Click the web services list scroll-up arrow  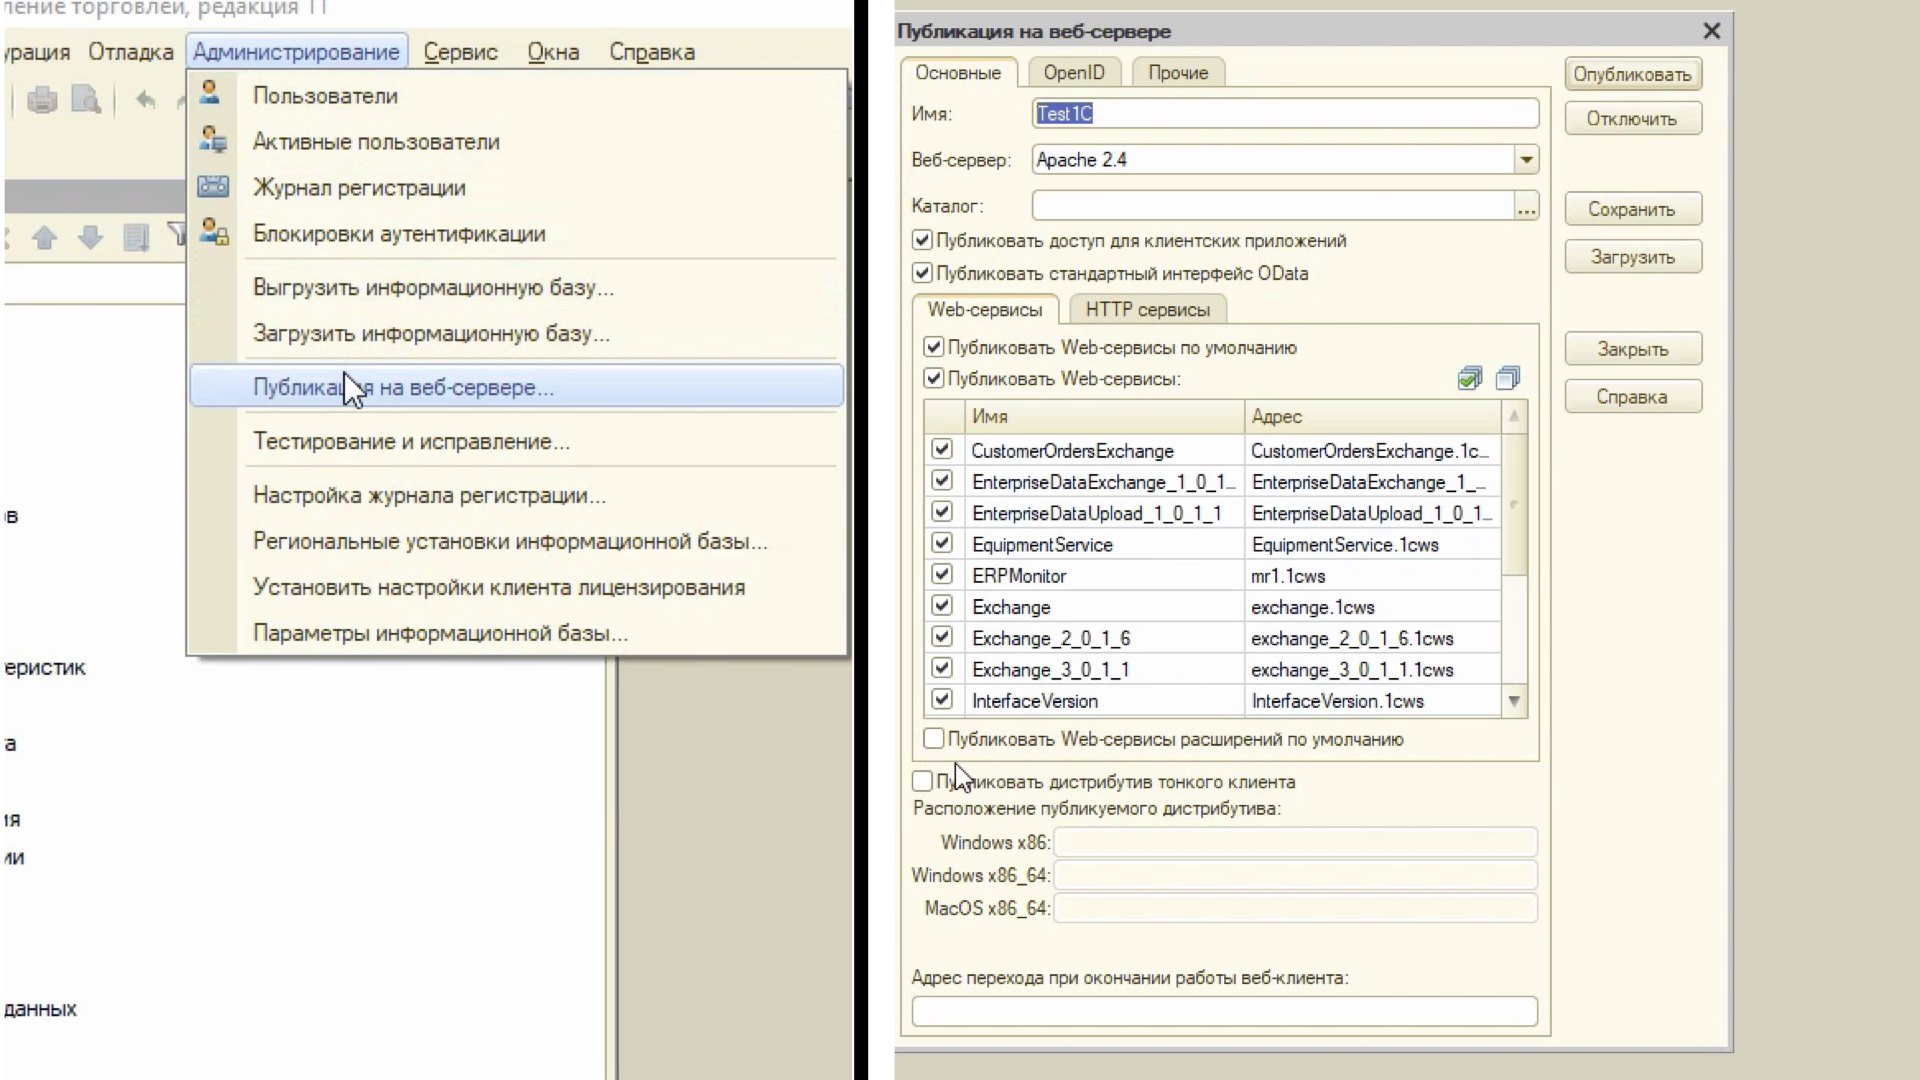tap(1514, 416)
